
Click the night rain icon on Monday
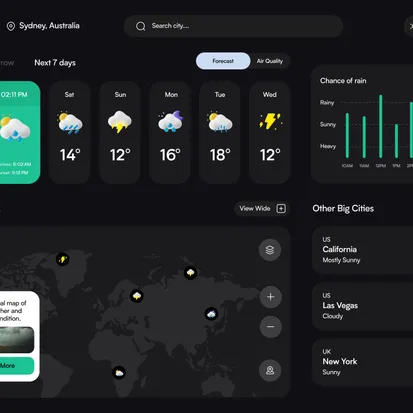170,121
